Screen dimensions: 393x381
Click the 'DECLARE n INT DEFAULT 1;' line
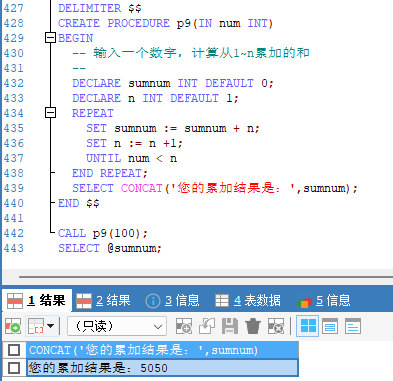155,98
